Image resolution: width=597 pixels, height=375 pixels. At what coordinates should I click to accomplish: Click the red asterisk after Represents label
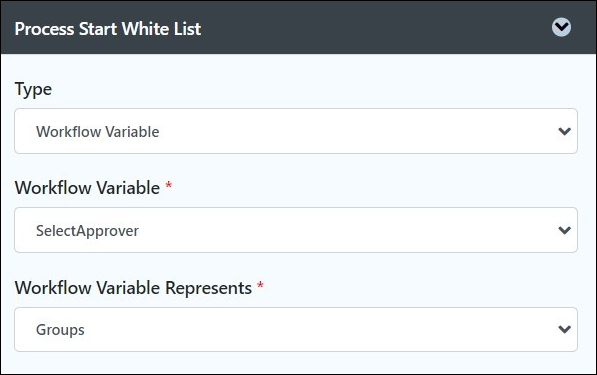pyautogui.click(x=260, y=285)
